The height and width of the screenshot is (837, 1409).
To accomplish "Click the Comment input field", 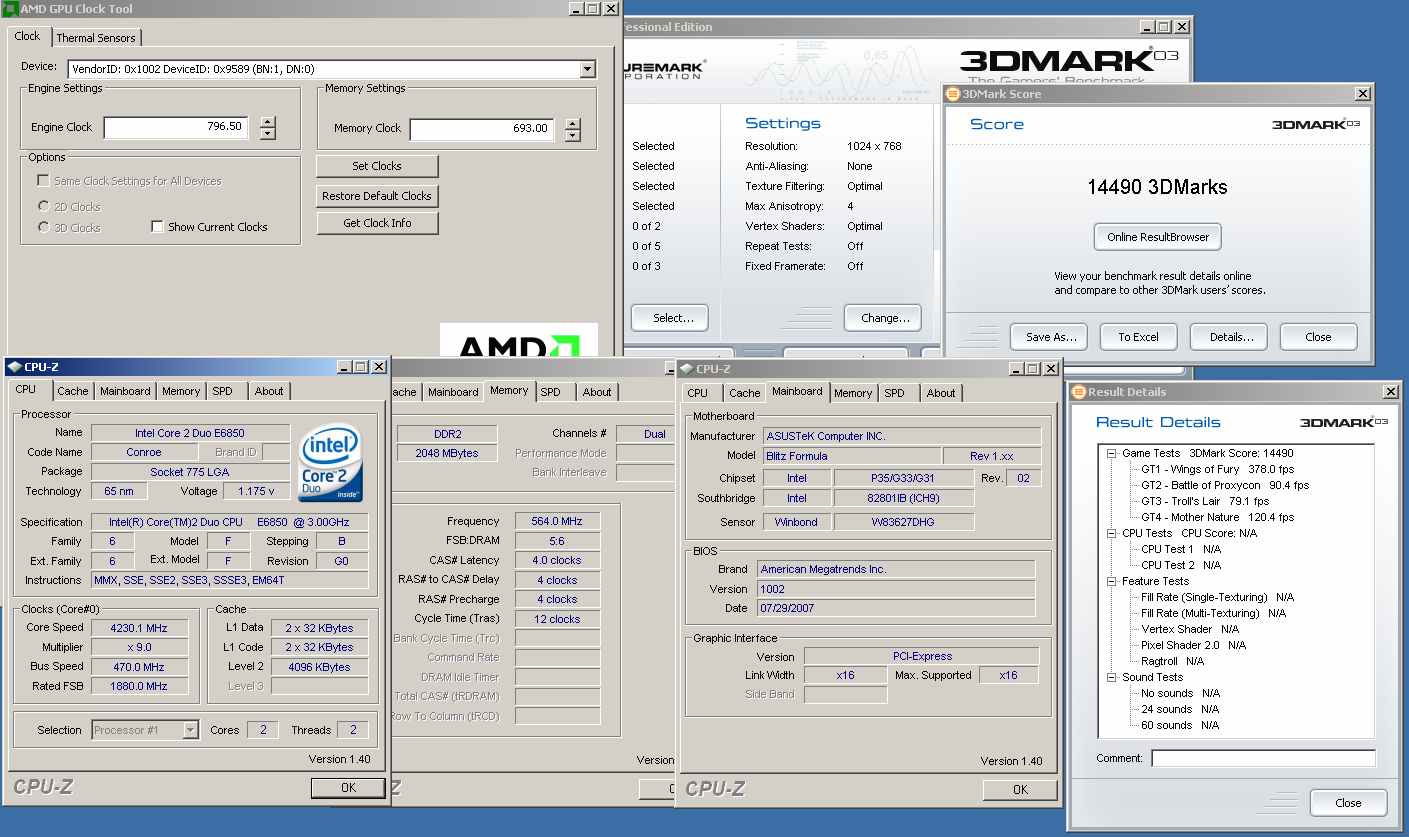I will point(1263,758).
